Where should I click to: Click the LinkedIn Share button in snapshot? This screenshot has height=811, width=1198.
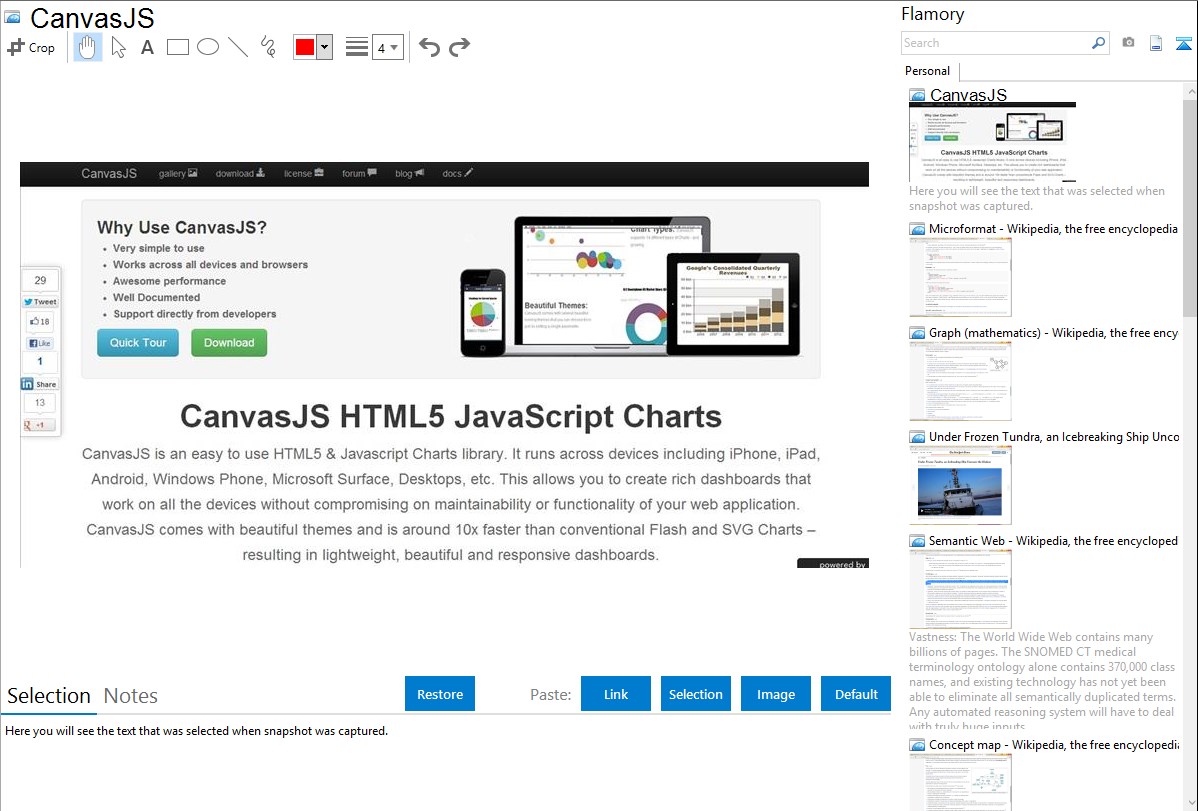tap(39, 384)
